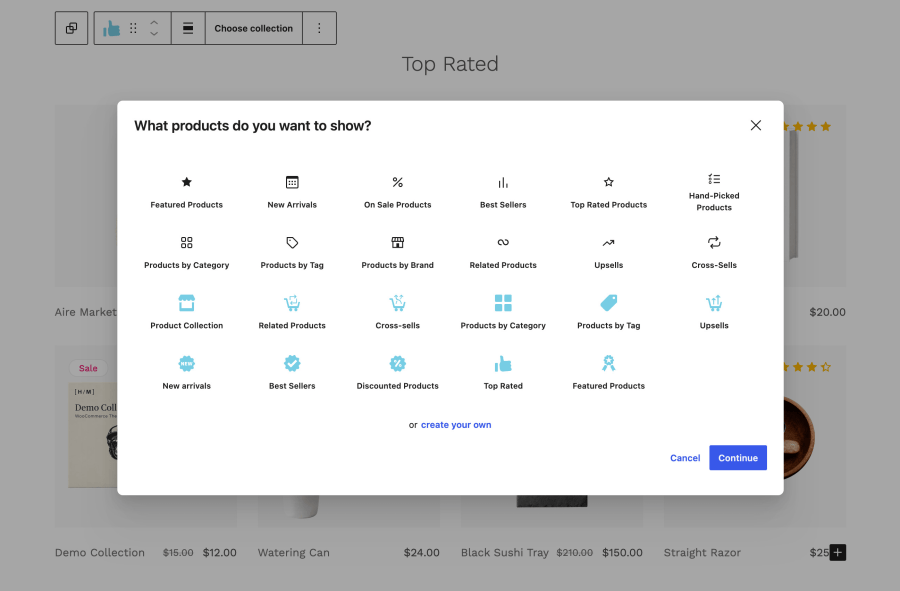Click the $24.00 Watering Can price

pyautogui.click(x=421, y=553)
